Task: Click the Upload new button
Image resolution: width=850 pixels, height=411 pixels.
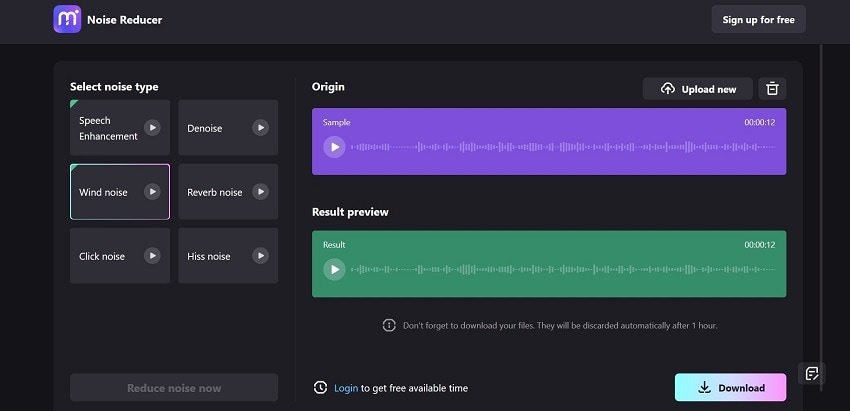Action: click(697, 89)
